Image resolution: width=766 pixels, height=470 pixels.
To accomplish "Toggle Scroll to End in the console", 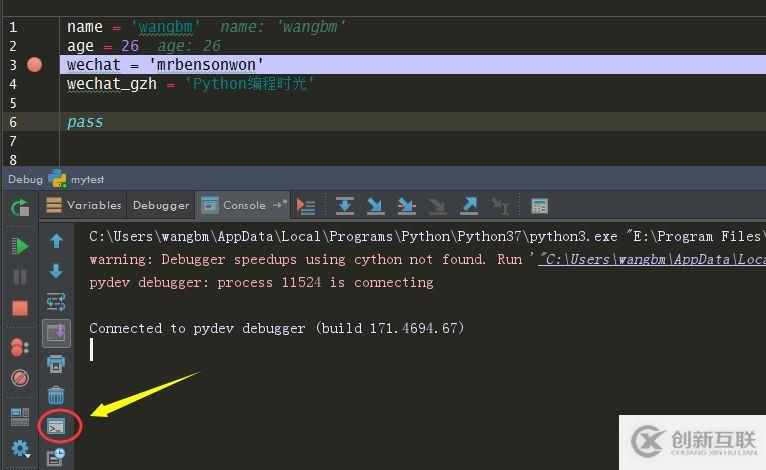I will click(x=56, y=332).
